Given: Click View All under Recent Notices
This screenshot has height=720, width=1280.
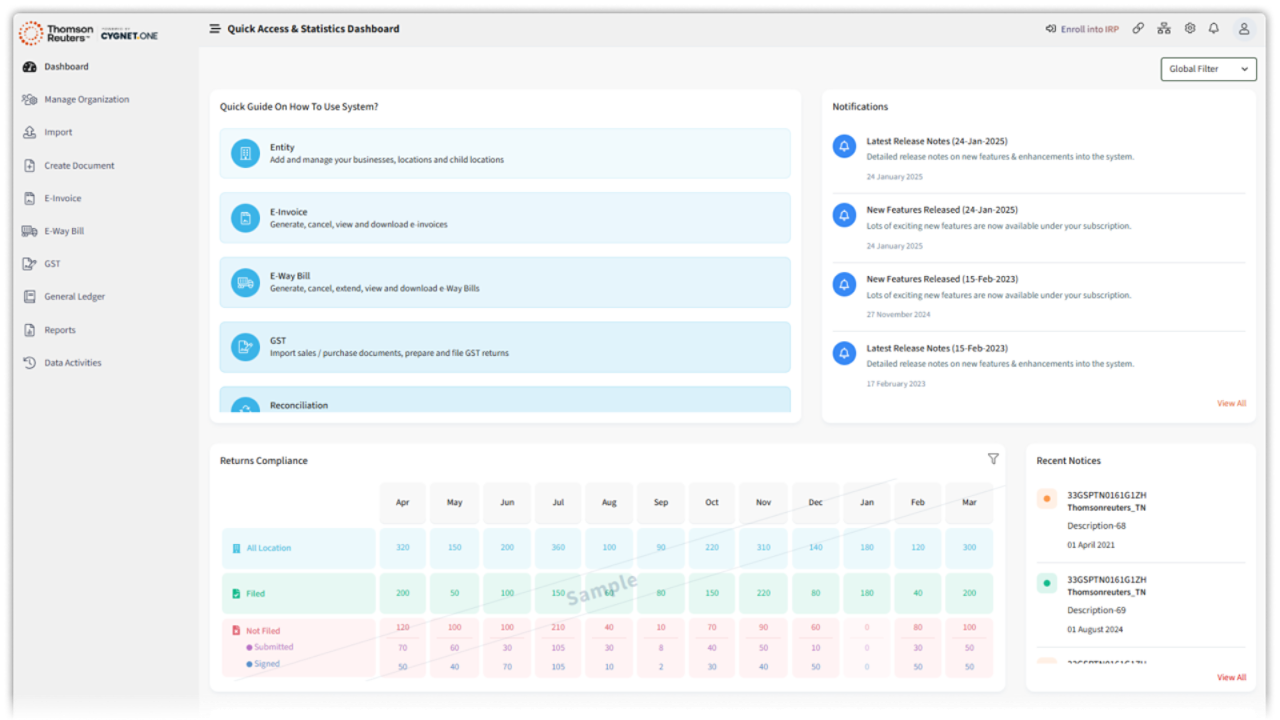Looking at the screenshot, I should pyautogui.click(x=1231, y=678).
